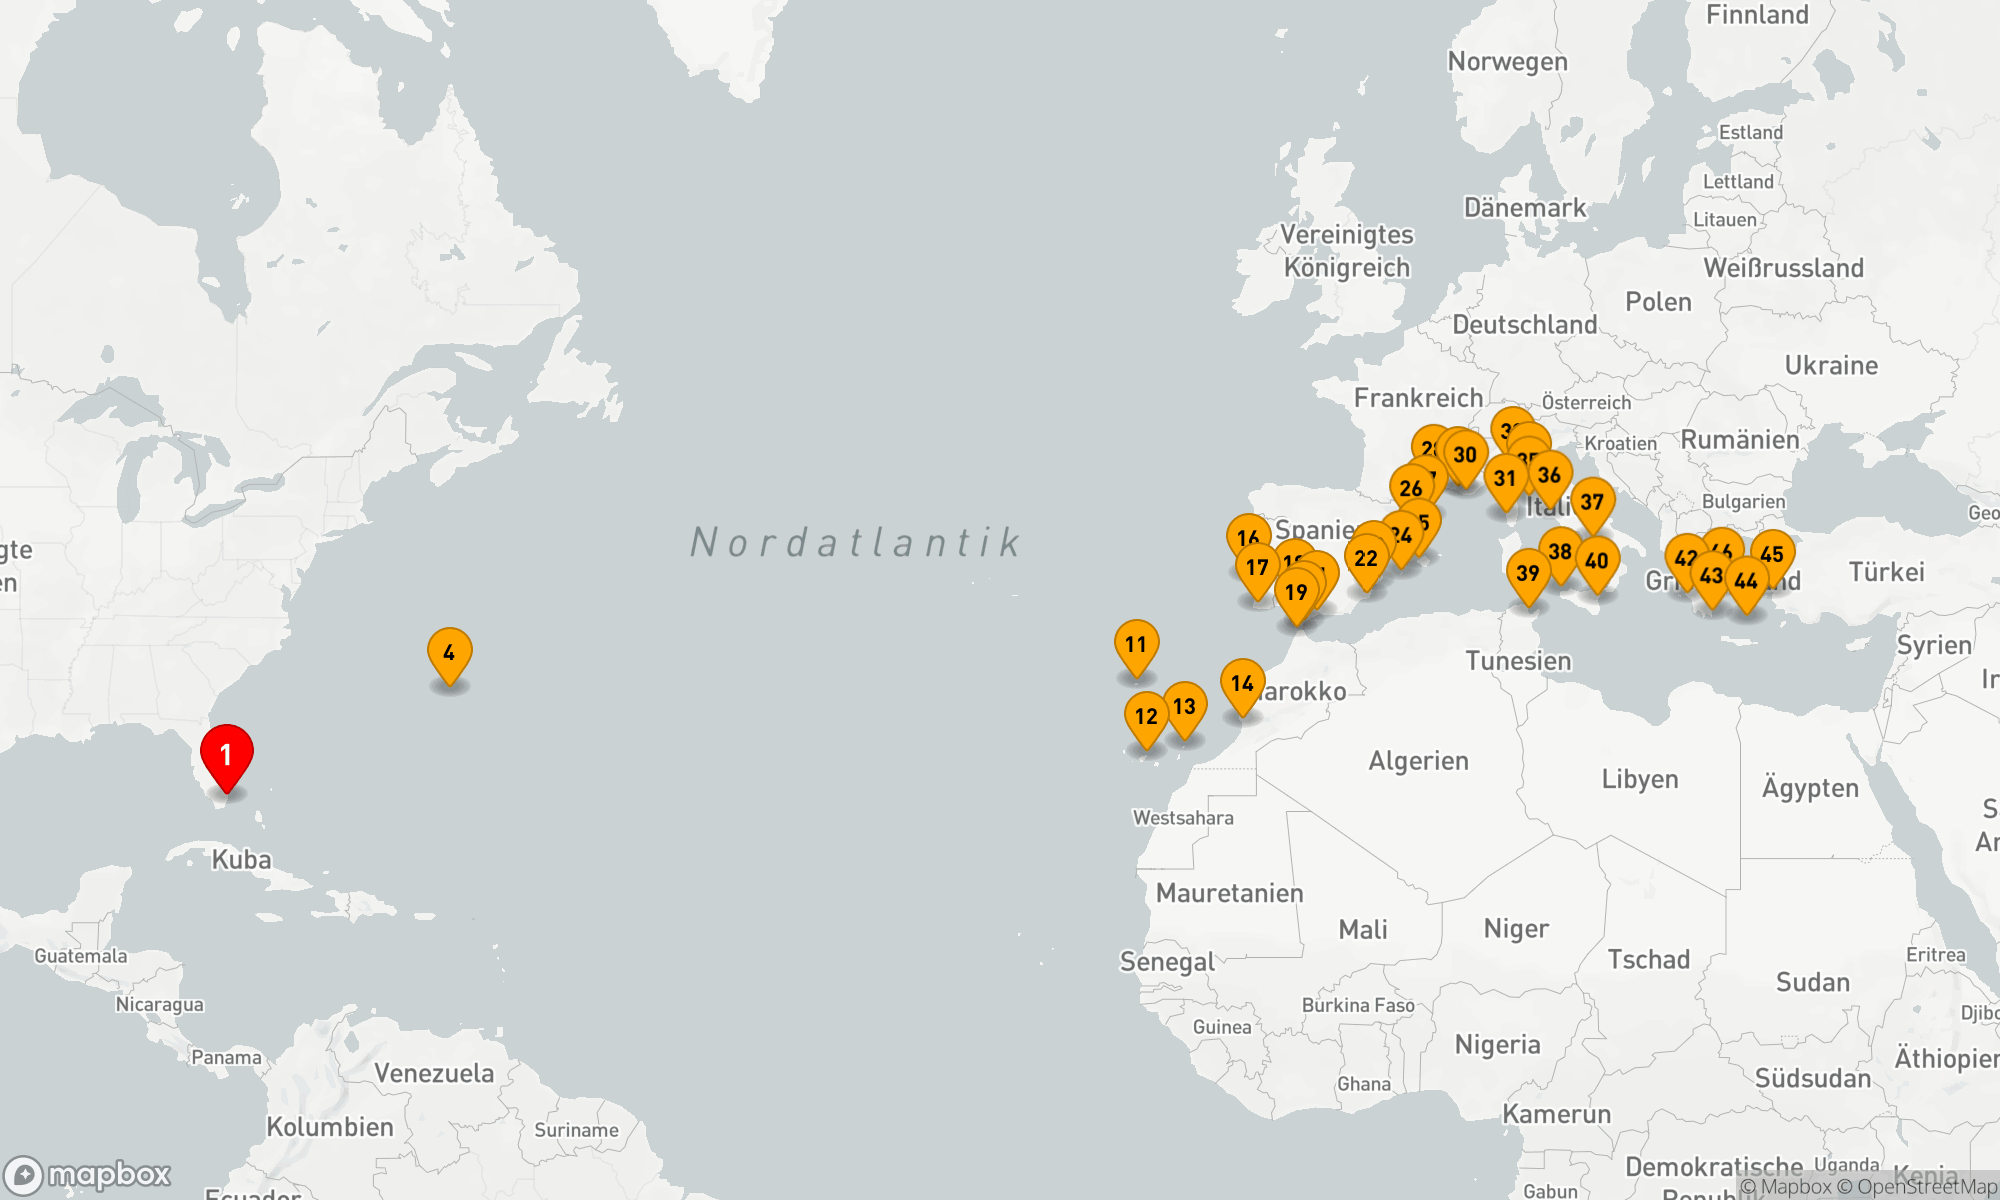The image size is (2000, 1200).
Task: Click orange pin number 17
Action: coord(1257,568)
